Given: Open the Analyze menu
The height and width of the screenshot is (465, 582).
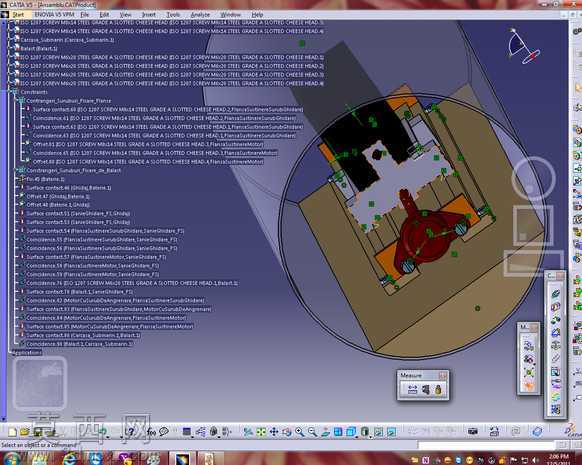Looking at the screenshot, I should click(200, 15).
